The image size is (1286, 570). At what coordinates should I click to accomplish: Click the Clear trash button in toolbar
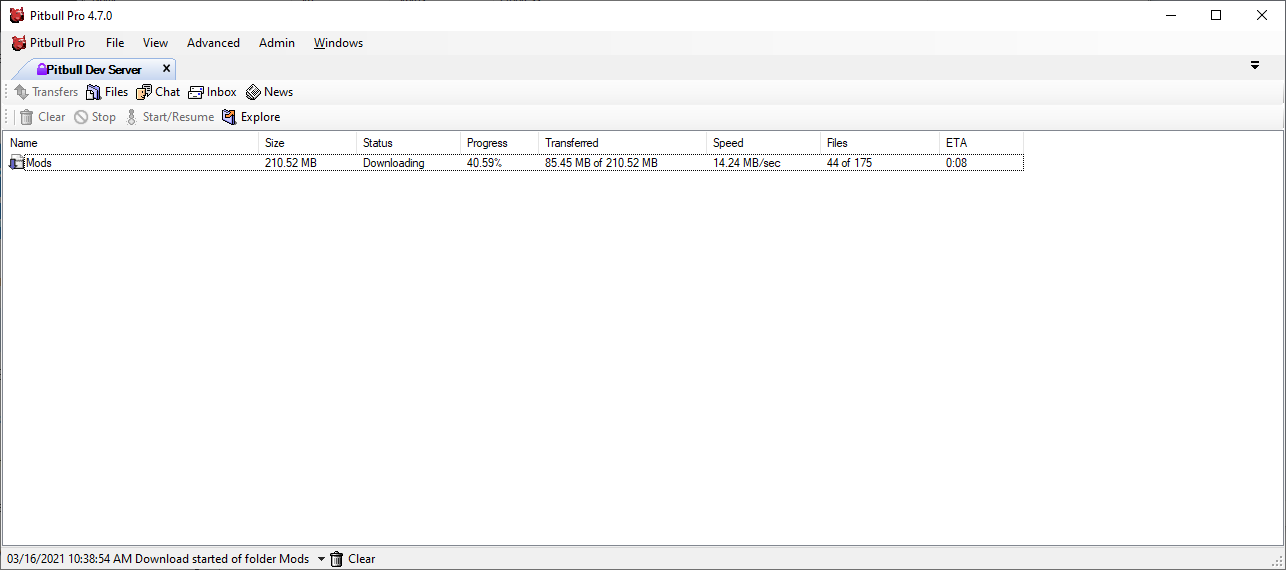(x=42, y=117)
